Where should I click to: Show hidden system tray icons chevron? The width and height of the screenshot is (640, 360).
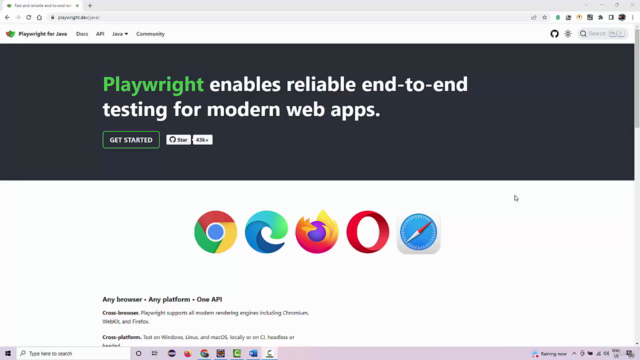pos(574,353)
